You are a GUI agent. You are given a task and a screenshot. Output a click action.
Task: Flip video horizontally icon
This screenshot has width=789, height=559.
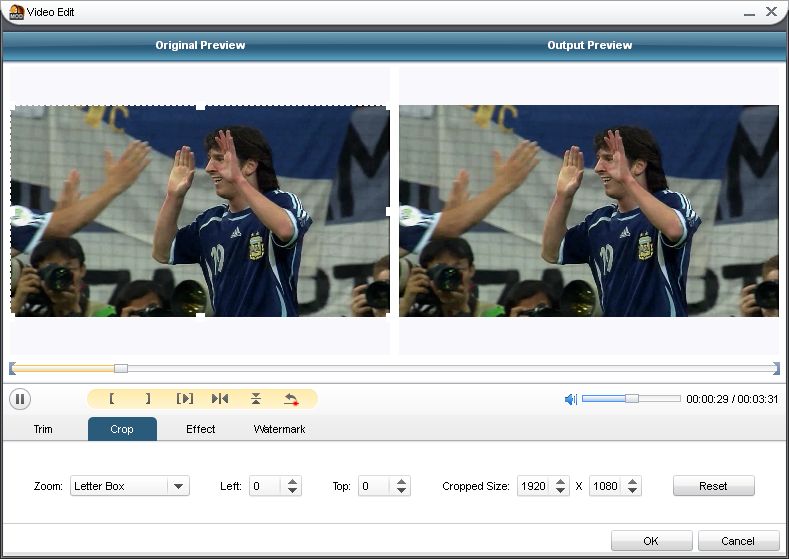pos(220,398)
